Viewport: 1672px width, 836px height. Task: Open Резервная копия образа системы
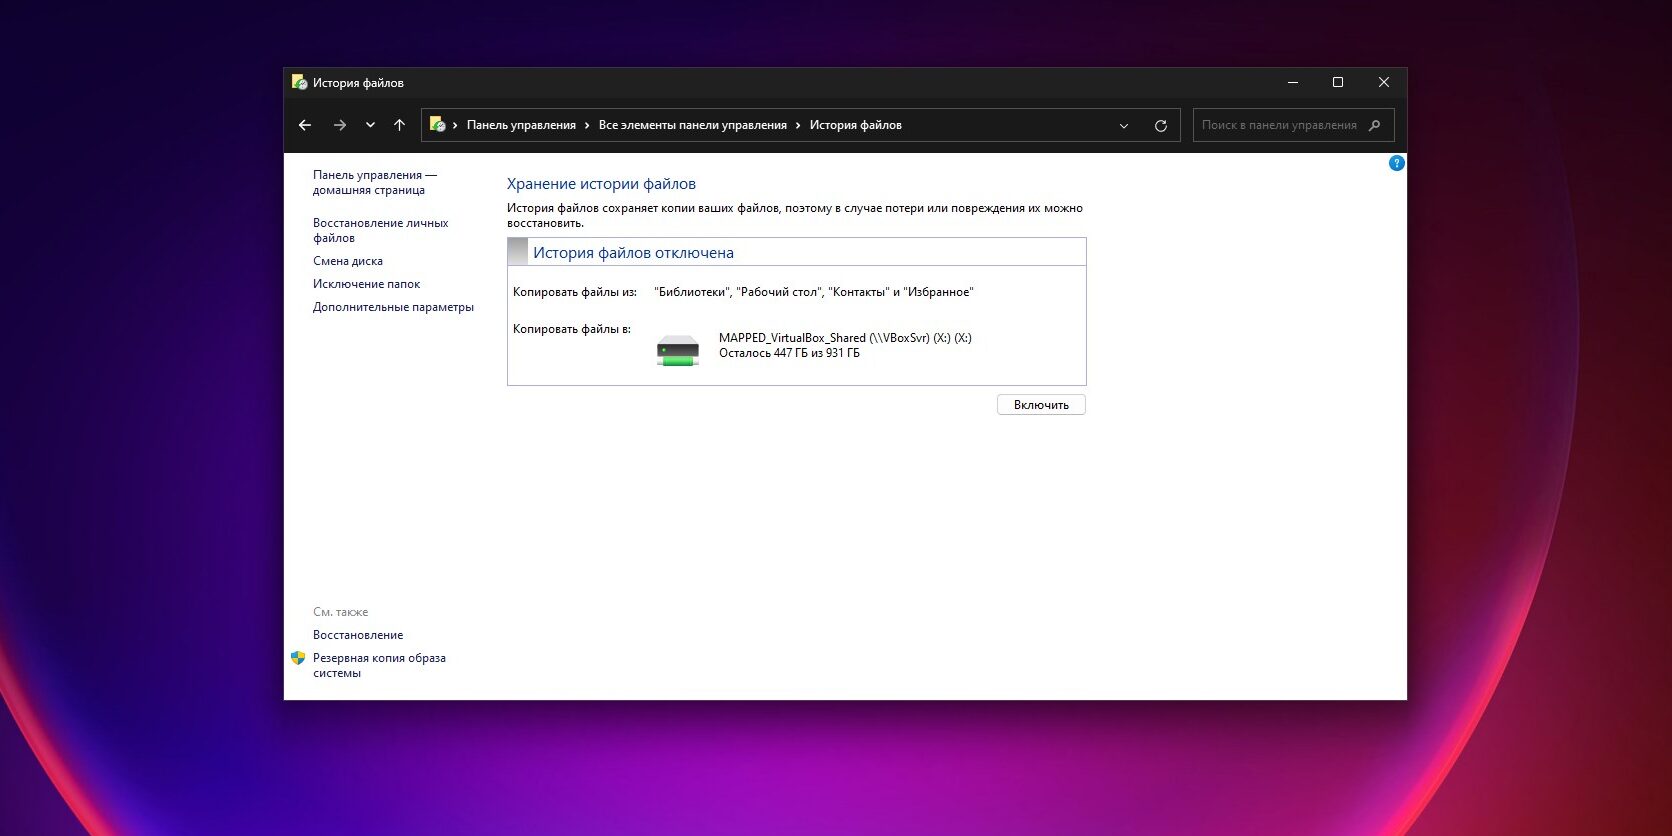pyautogui.click(x=378, y=665)
